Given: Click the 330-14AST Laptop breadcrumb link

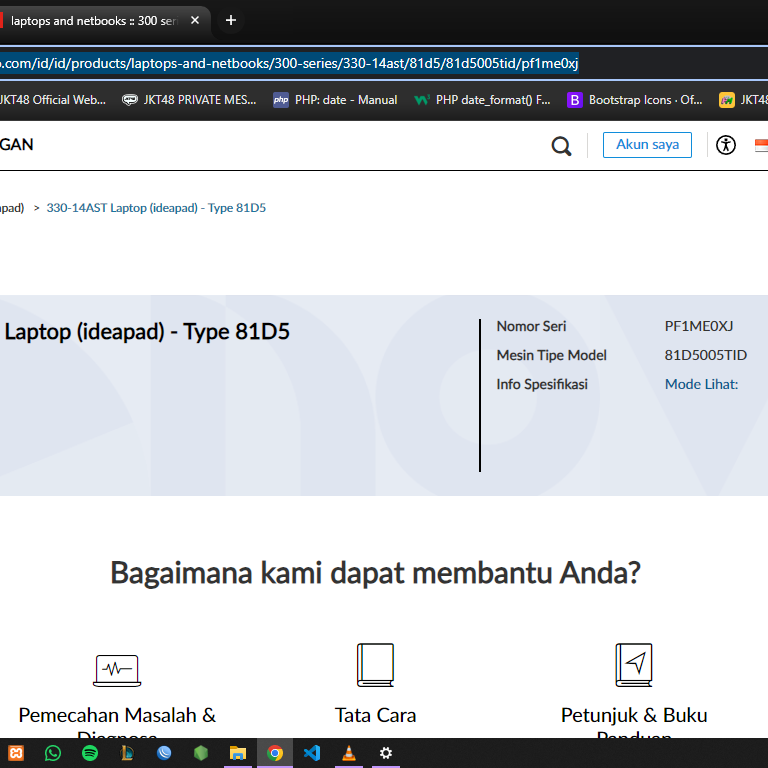Looking at the screenshot, I should pos(156,208).
